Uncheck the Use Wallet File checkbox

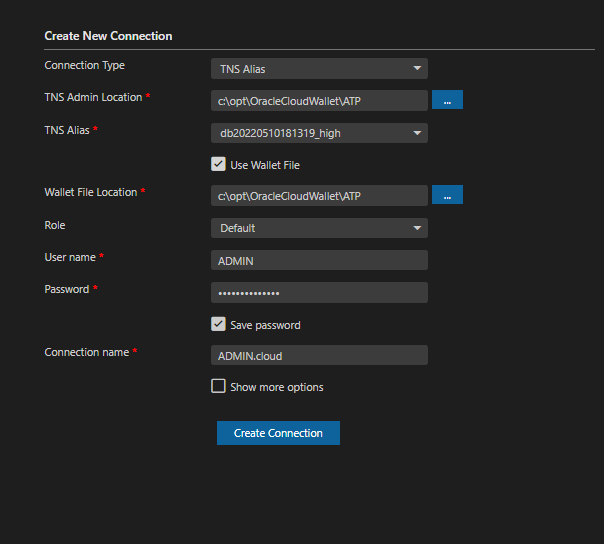pos(218,164)
